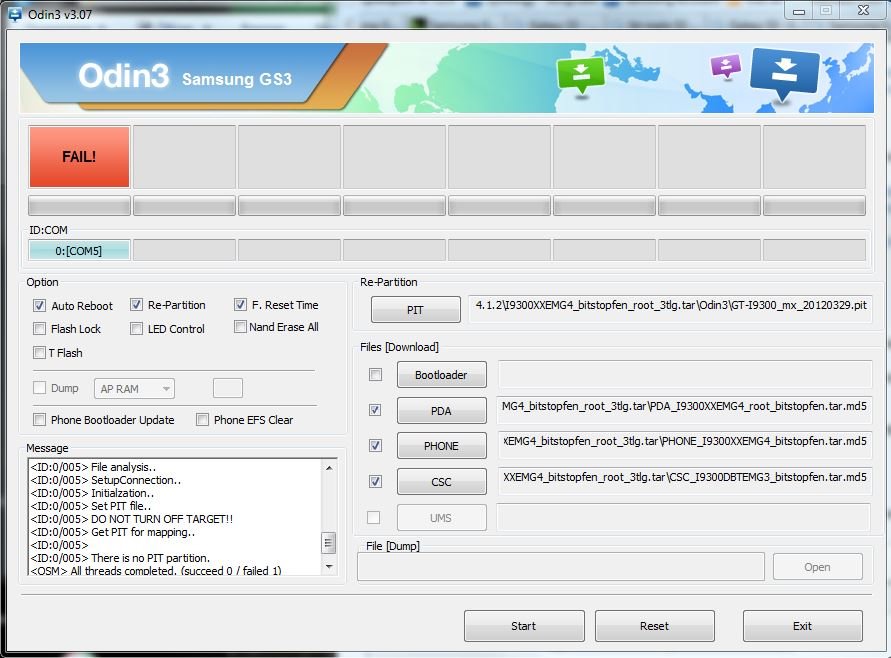Screen dimensions: 891x658
Task: Toggle the Auto Reboot checkbox
Action: 39,306
